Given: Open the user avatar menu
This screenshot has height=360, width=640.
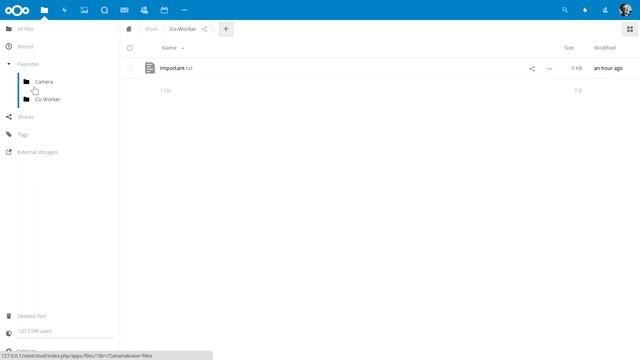Looking at the screenshot, I should (625, 10).
